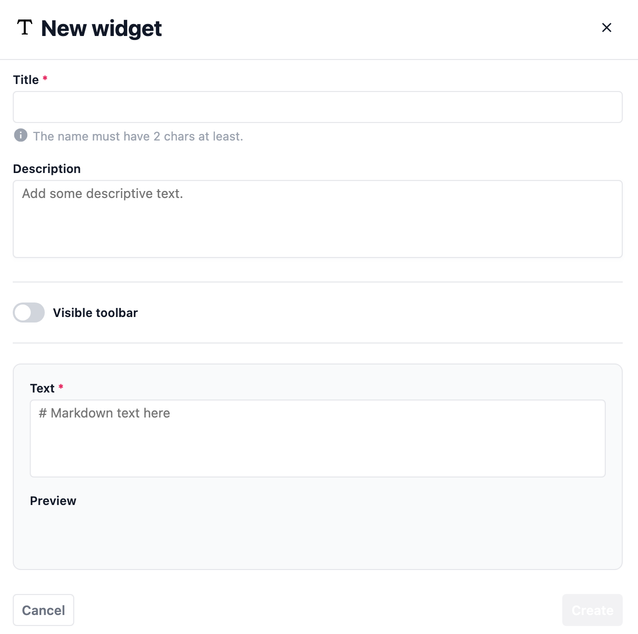Click the Description field label

pos(47,169)
